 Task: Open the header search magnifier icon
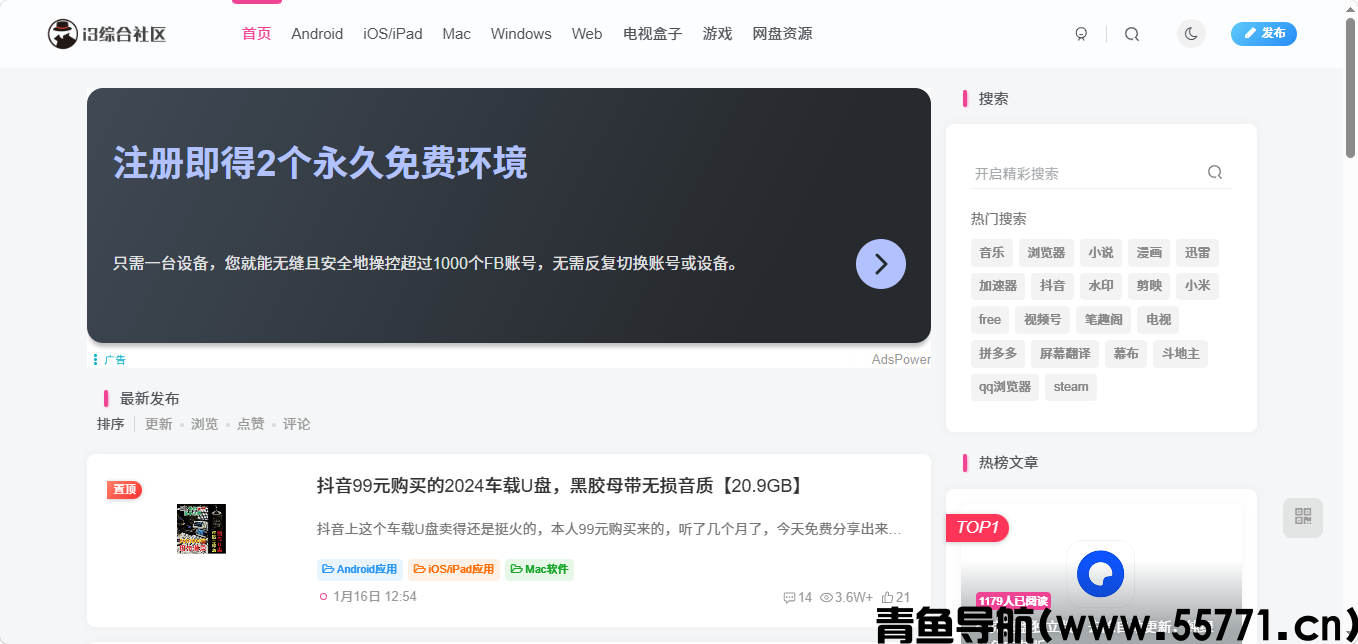pyautogui.click(x=1132, y=34)
